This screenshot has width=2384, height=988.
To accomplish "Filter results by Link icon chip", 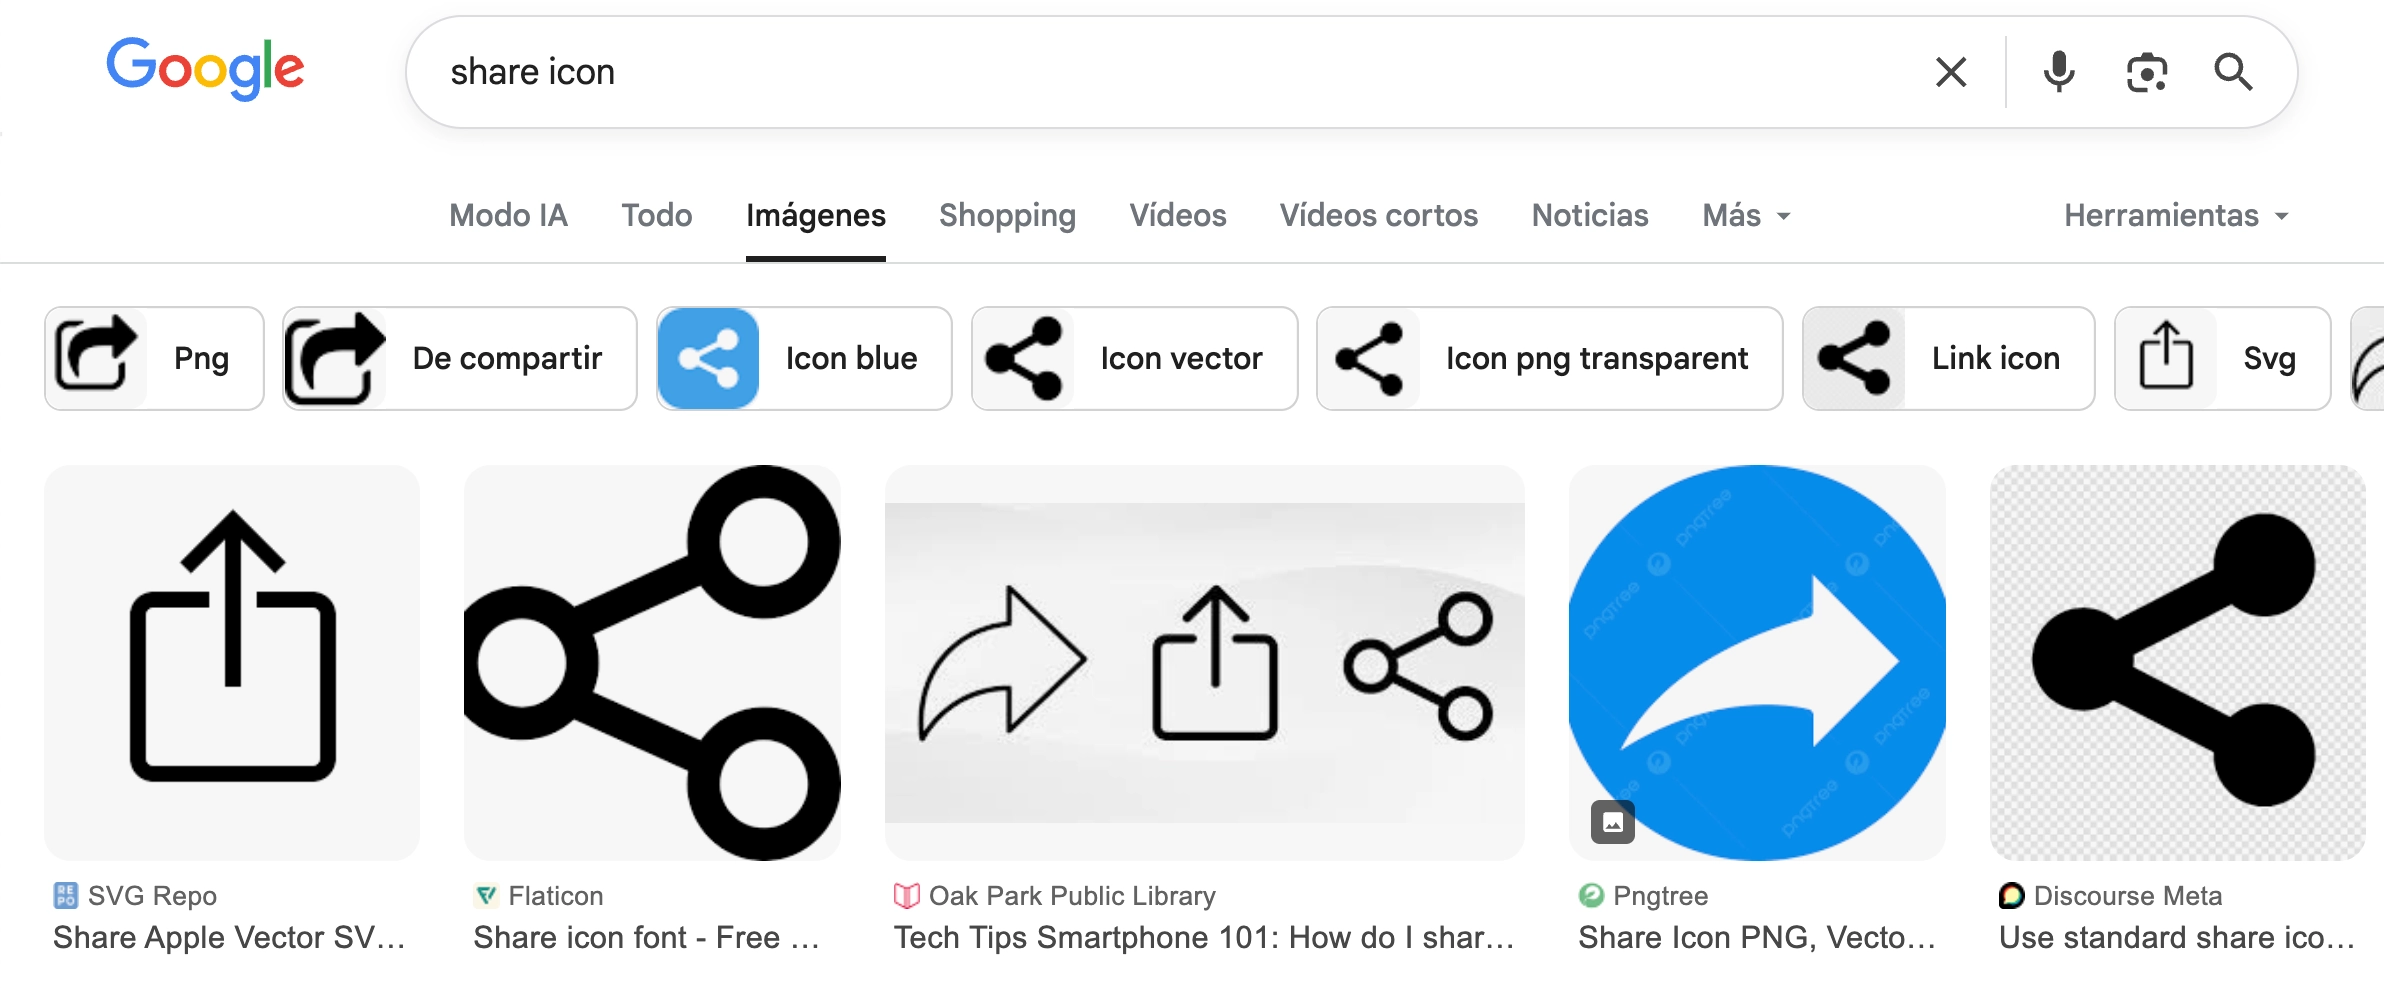I will click(1947, 358).
